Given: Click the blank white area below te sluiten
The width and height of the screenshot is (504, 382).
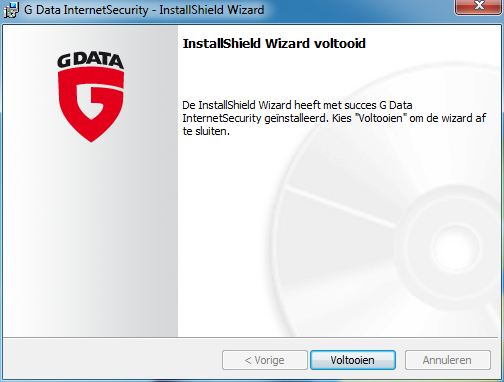Looking at the screenshot, I should (227, 233).
